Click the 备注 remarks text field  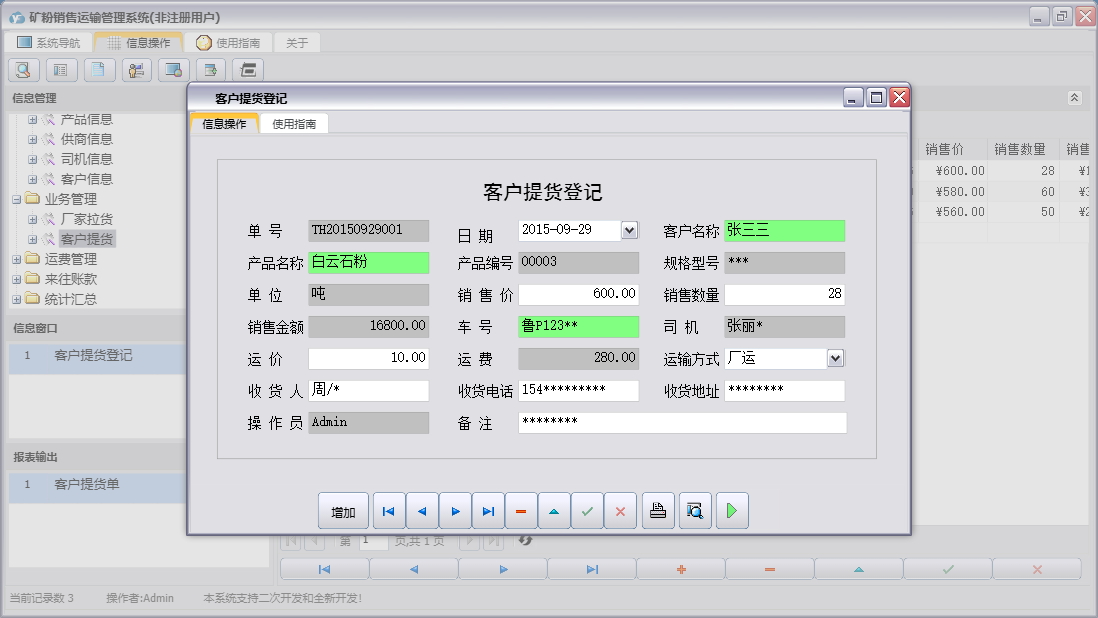tap(682, 422)
